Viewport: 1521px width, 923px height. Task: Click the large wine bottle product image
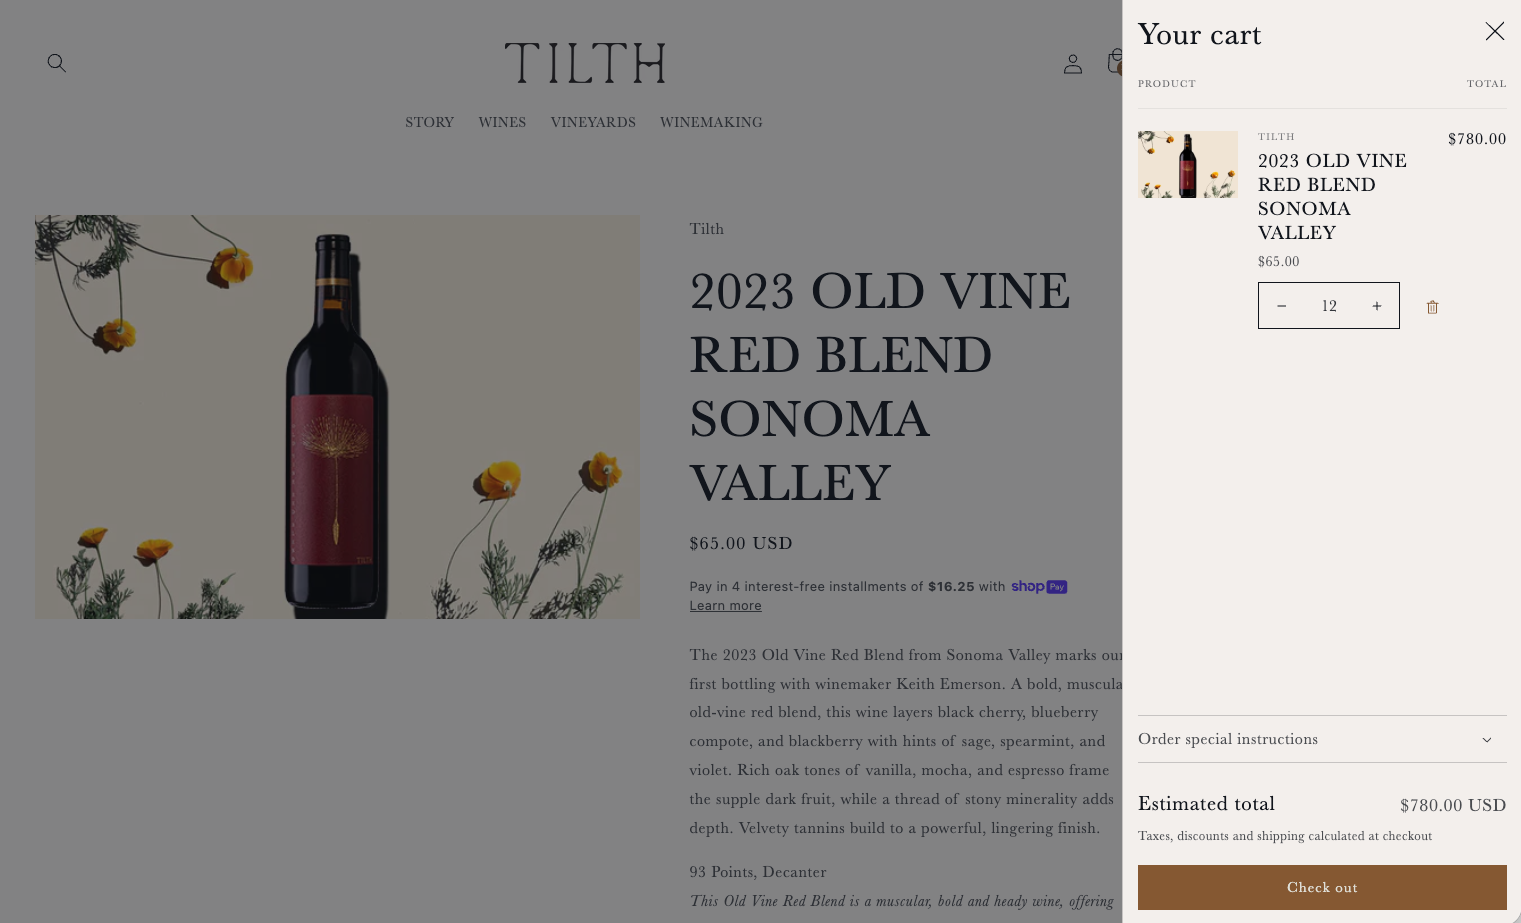point(337,416)
